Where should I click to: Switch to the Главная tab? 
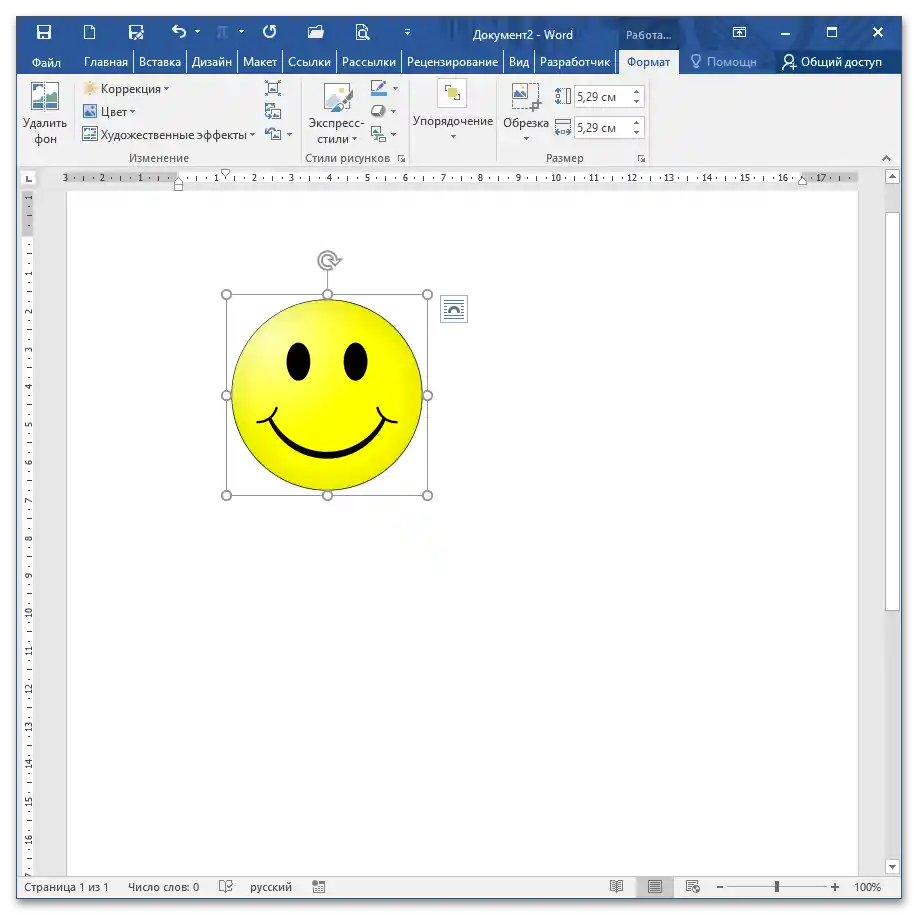point(105,62)
